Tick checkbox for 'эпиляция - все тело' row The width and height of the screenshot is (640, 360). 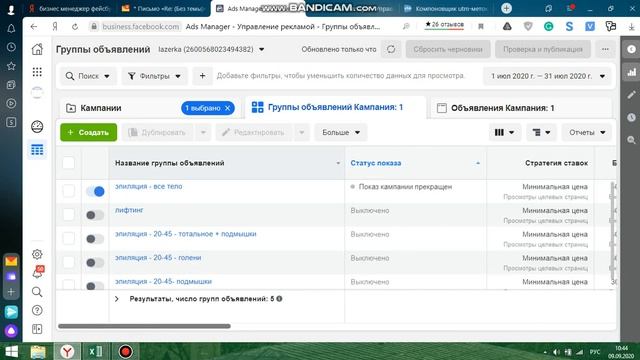69,191
